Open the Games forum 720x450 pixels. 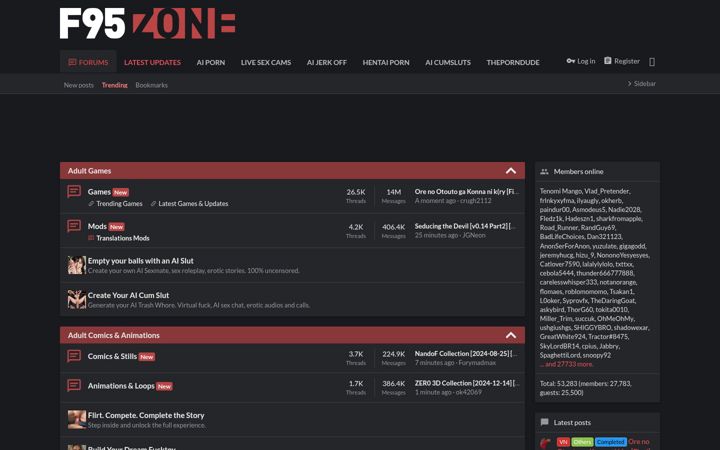point(99,191)
